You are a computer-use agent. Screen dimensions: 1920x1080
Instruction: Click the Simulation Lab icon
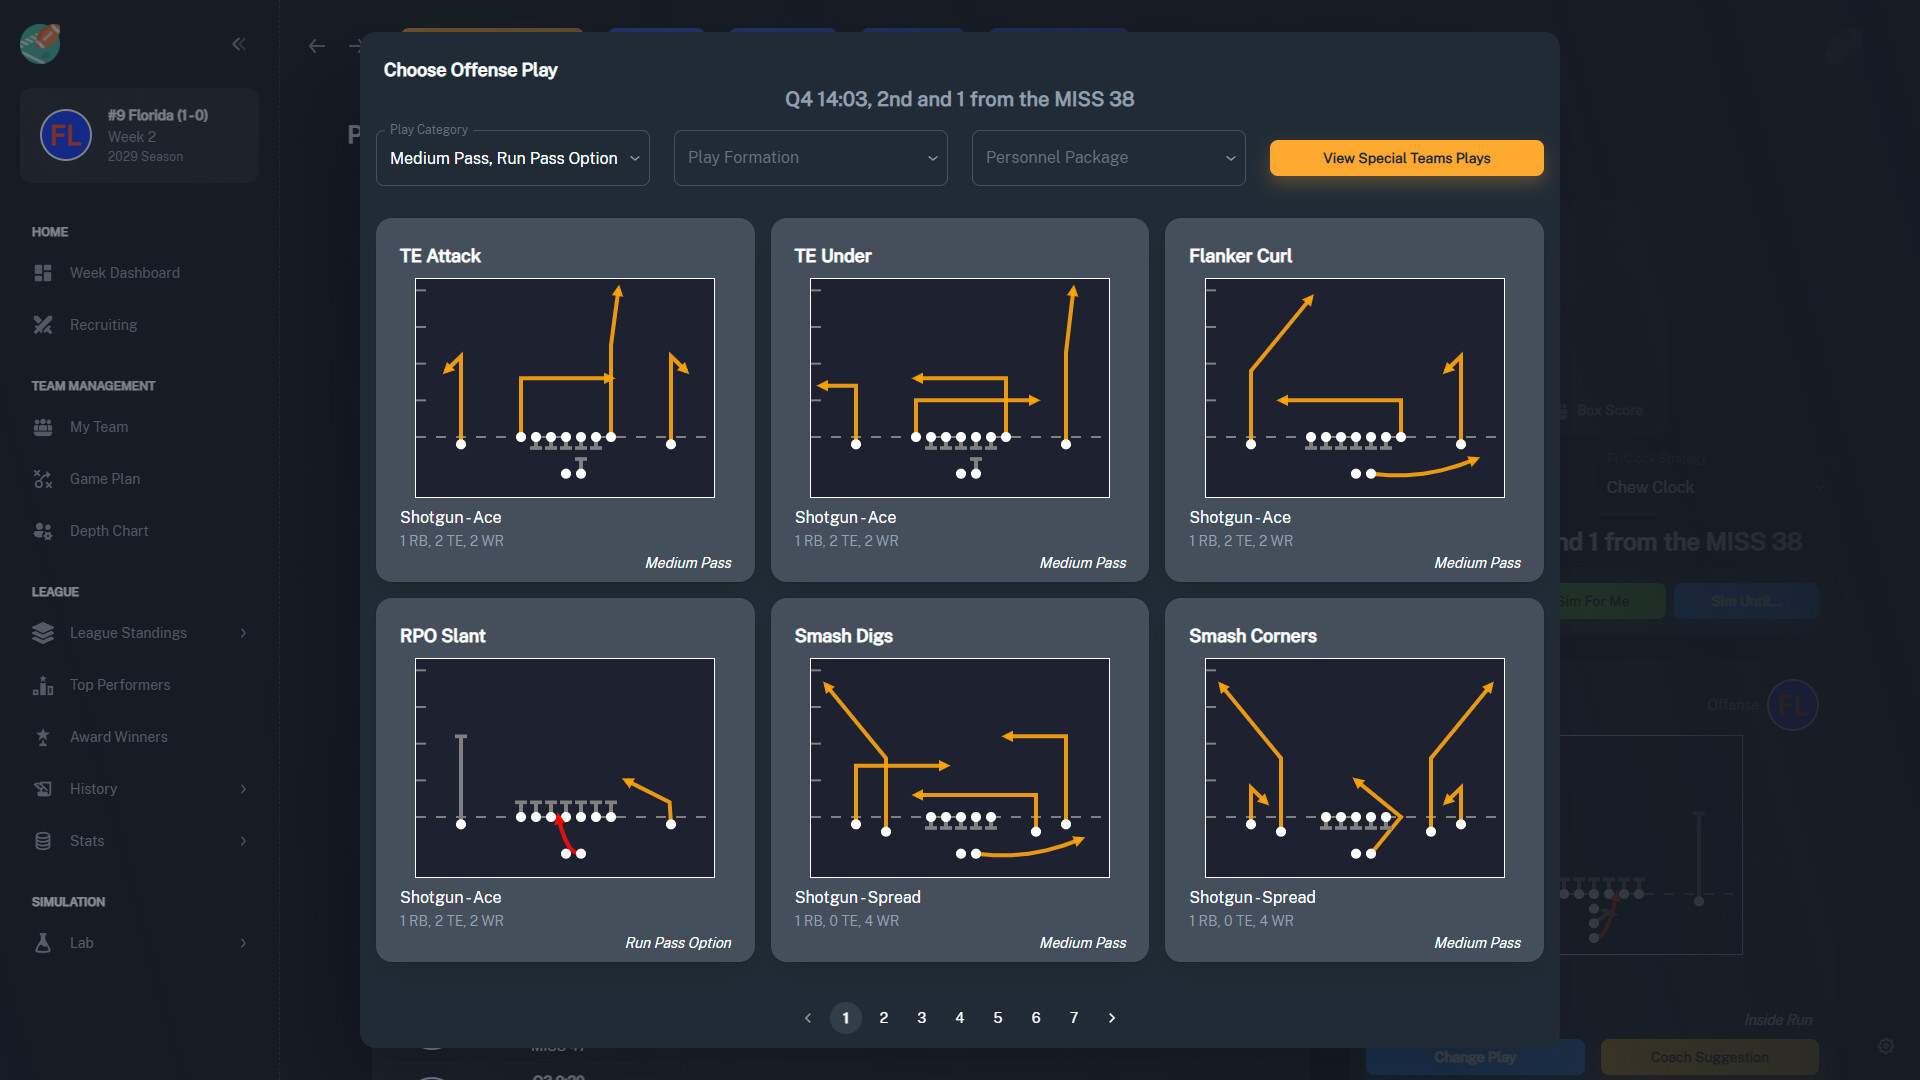tap(44, 943)
